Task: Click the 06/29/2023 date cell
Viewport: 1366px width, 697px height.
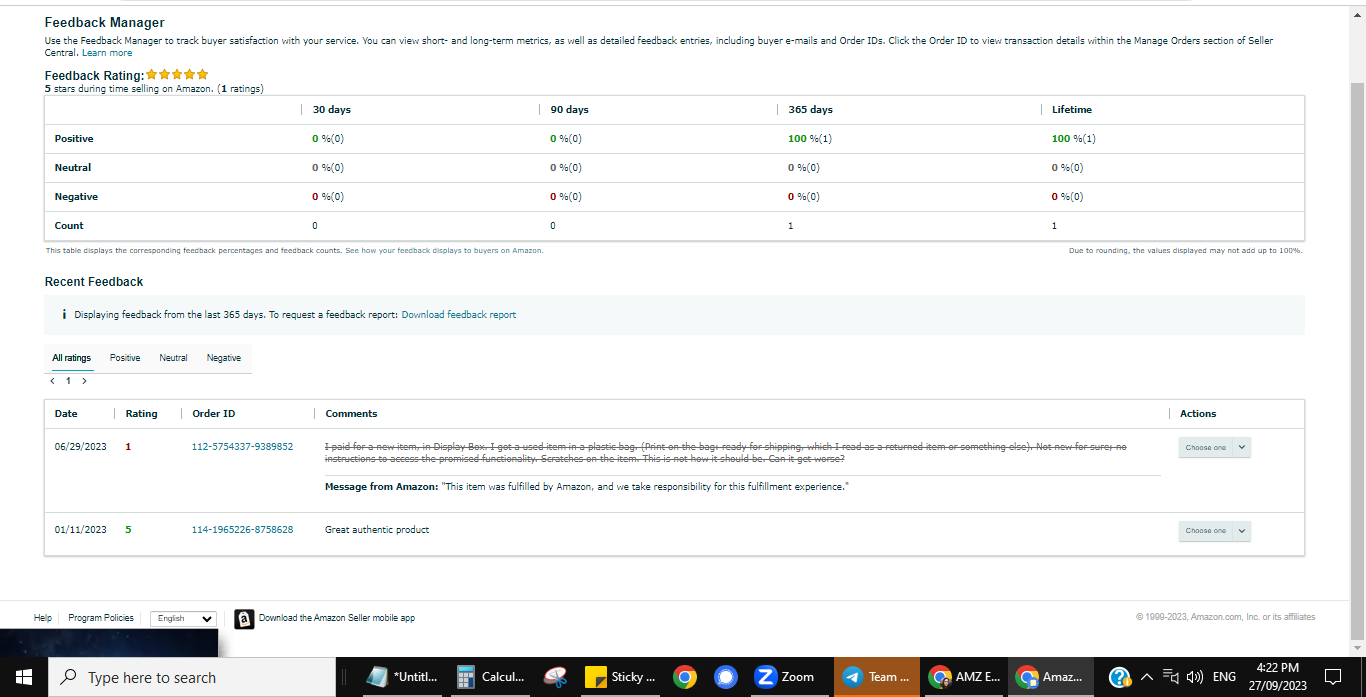Action: (x=80, y=446)
